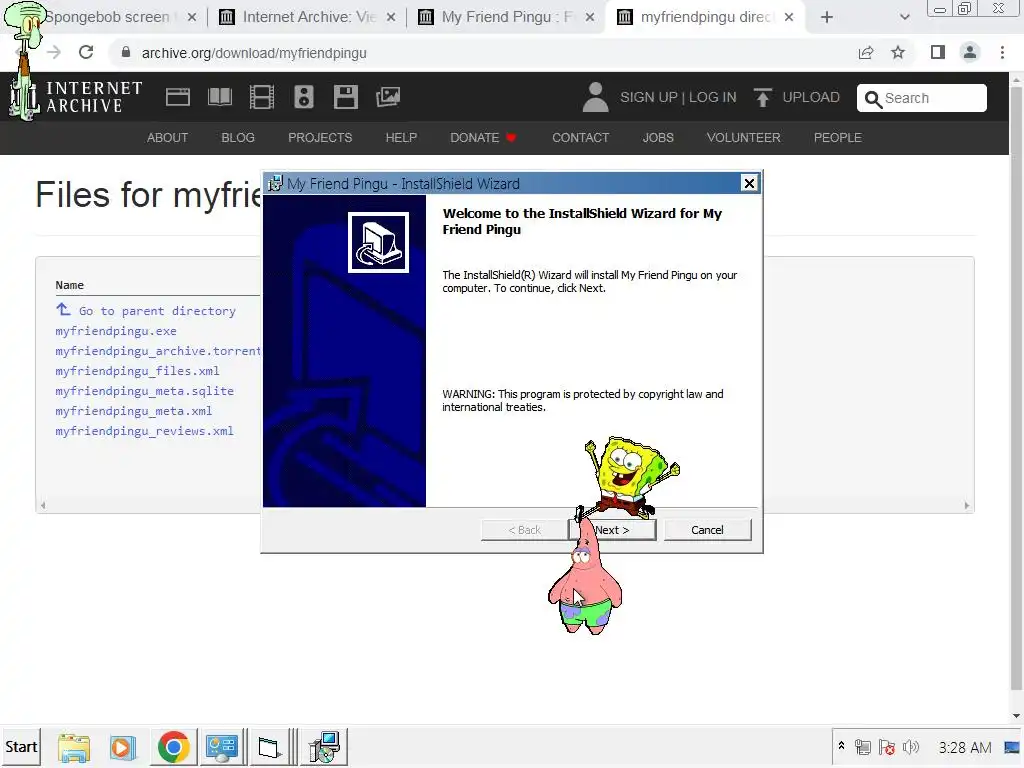Image resolution: width=1024 pixels, height=768 pixels.
Task: Click the page vertical scrollbar down arrow
Action: click(x=1016, y=716)
